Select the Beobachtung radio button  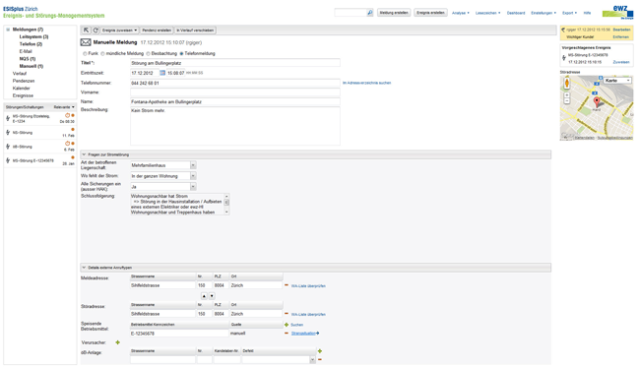click(x=148, y=53)
